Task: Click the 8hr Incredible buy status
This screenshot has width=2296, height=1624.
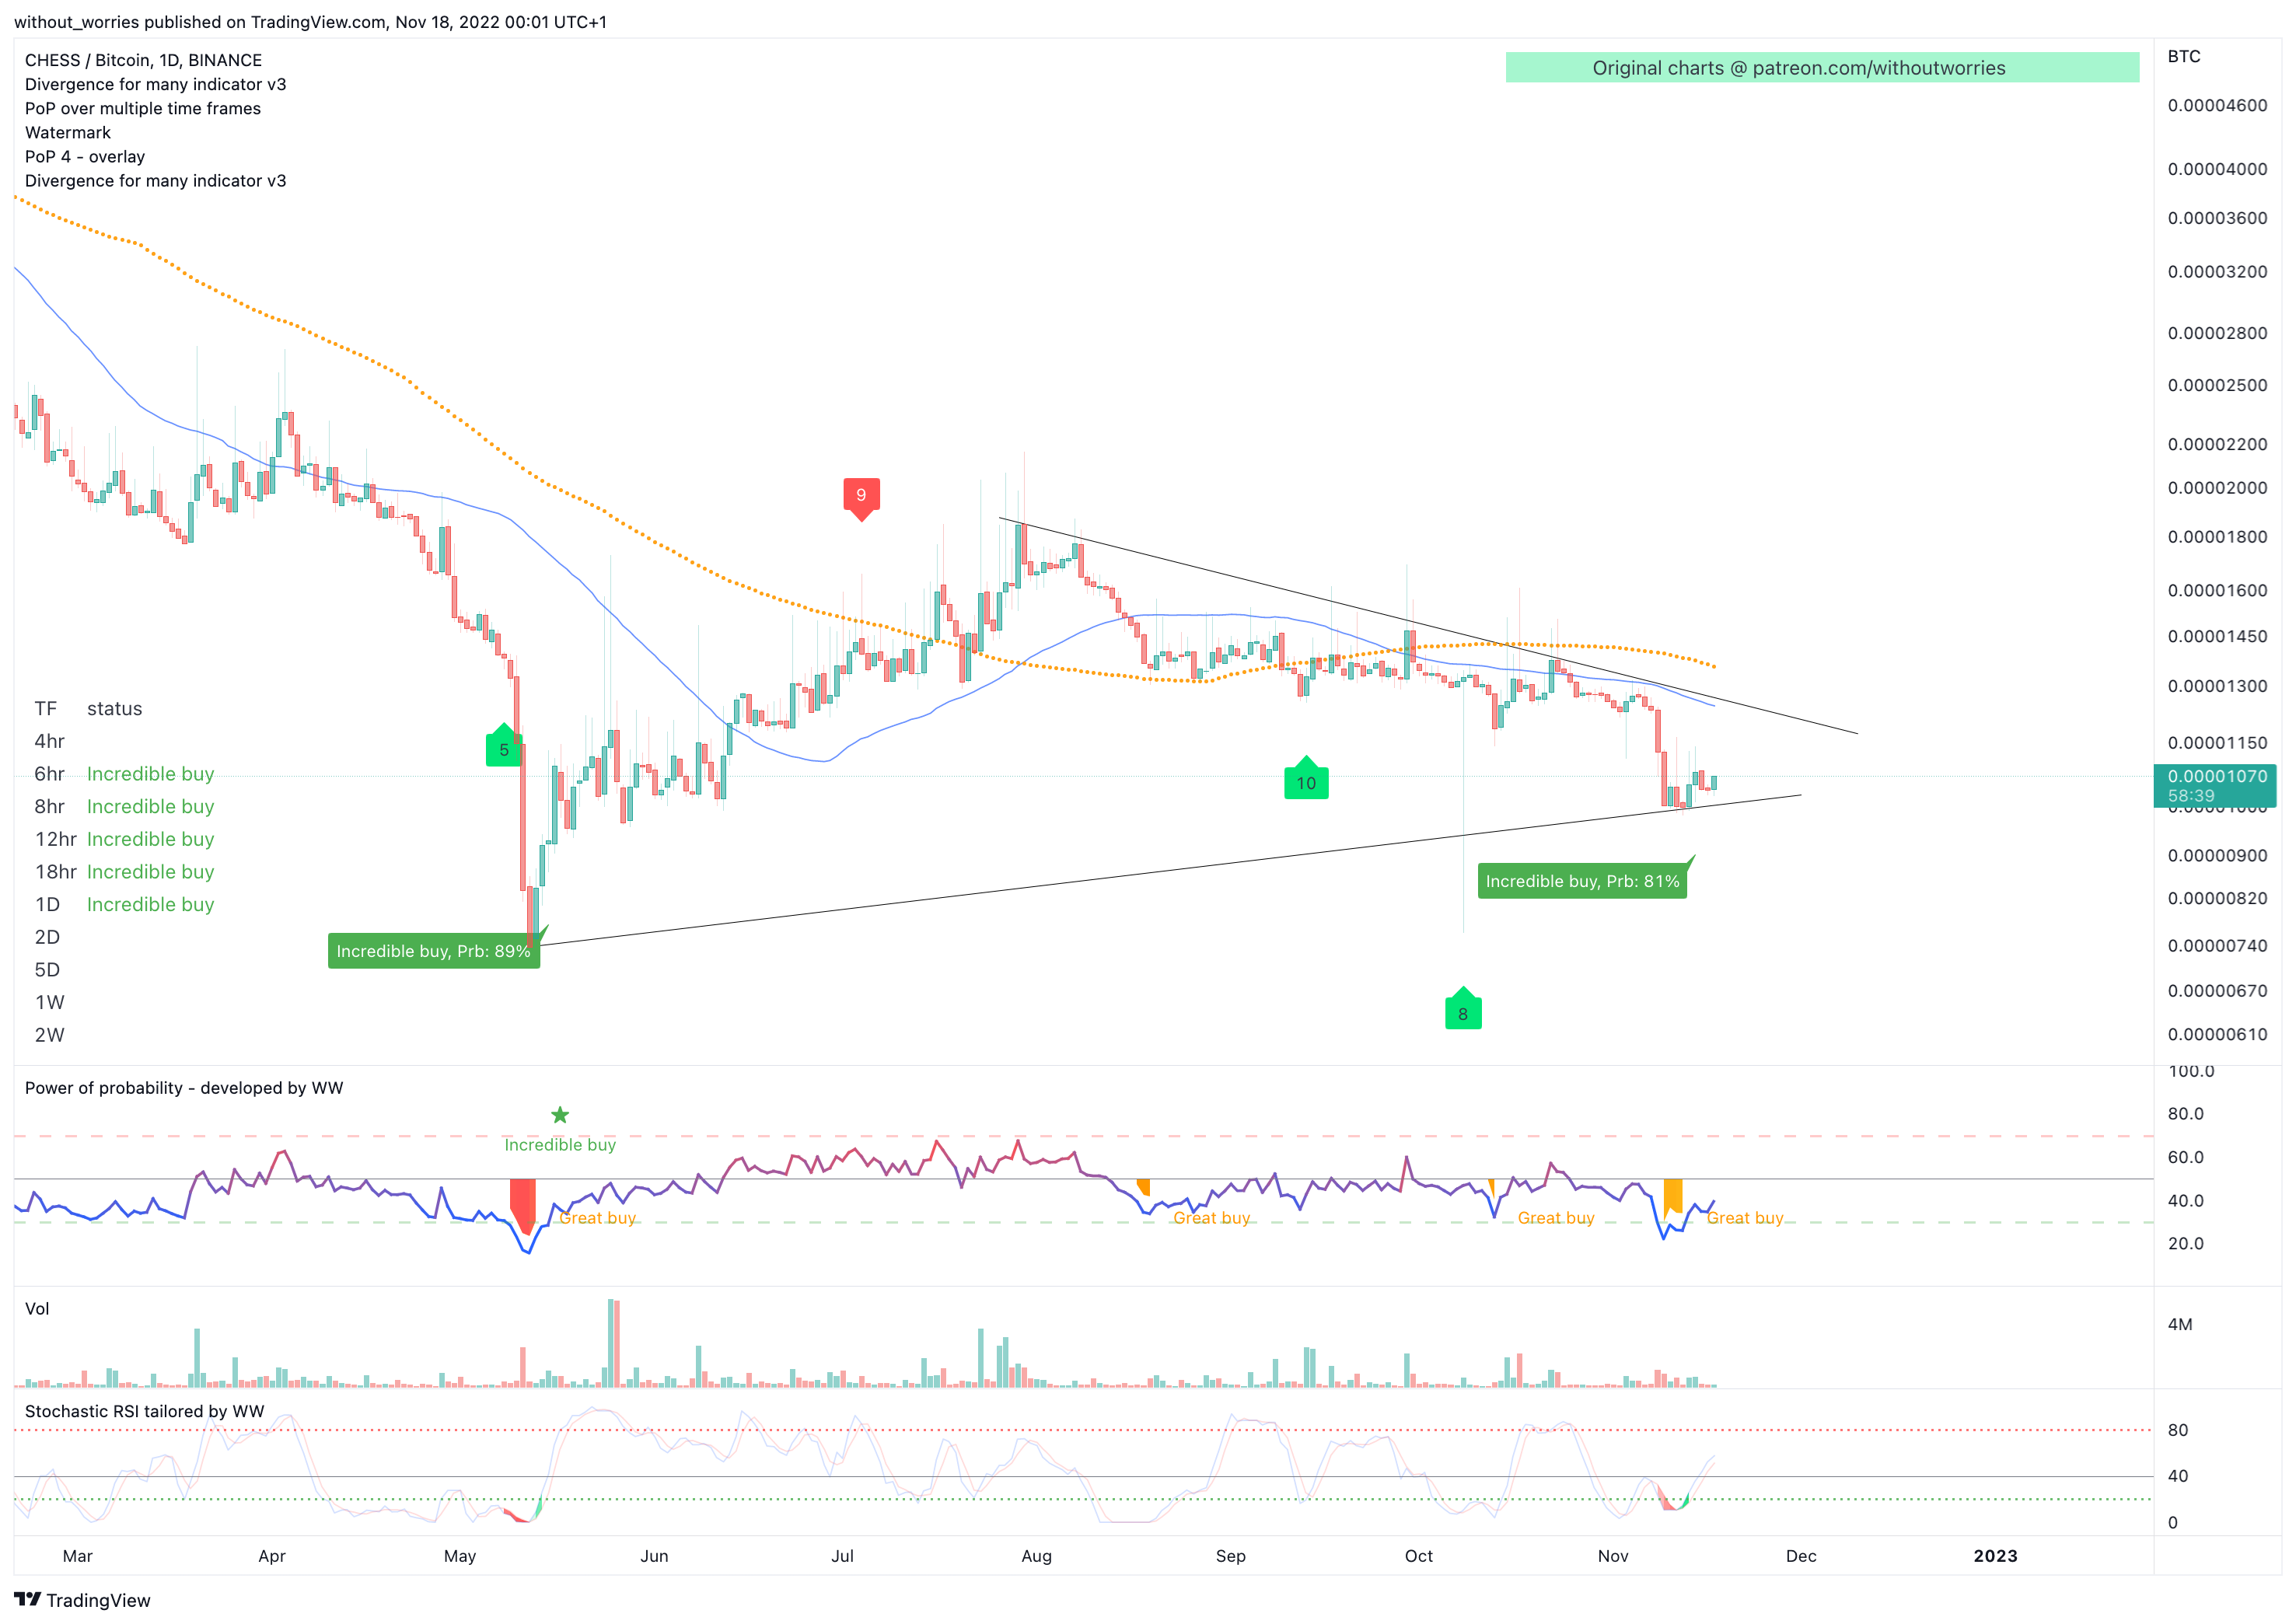Action: click(x=150, y=807)
